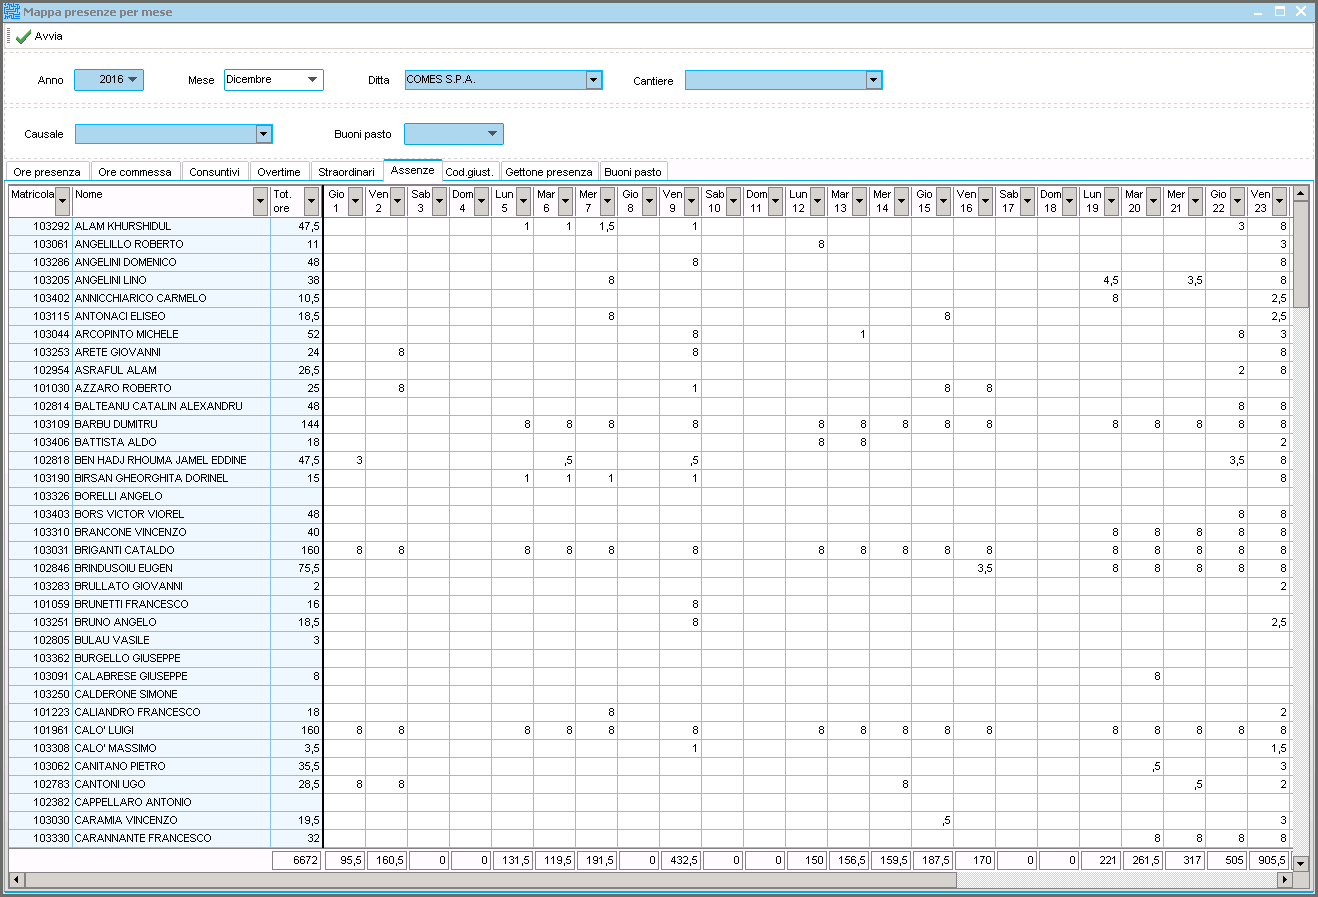Switch to the Ore commessa tab
Viewport: 1318px width, 897px height.
(x=135, y=172)
